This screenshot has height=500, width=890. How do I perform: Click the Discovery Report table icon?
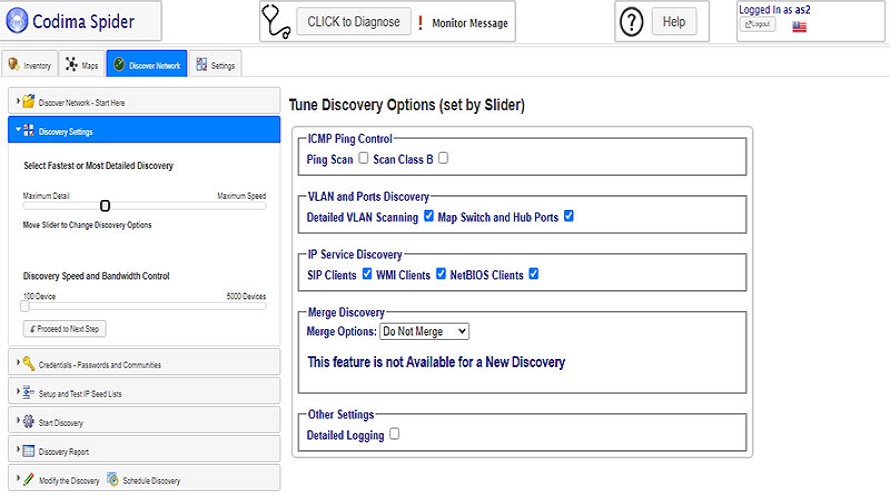click(28, 451)
